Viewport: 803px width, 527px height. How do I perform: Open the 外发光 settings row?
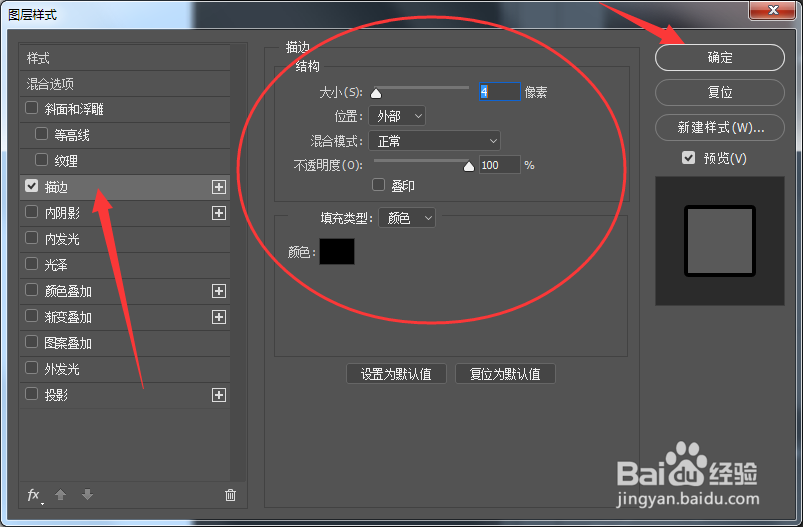click(125, 369)
